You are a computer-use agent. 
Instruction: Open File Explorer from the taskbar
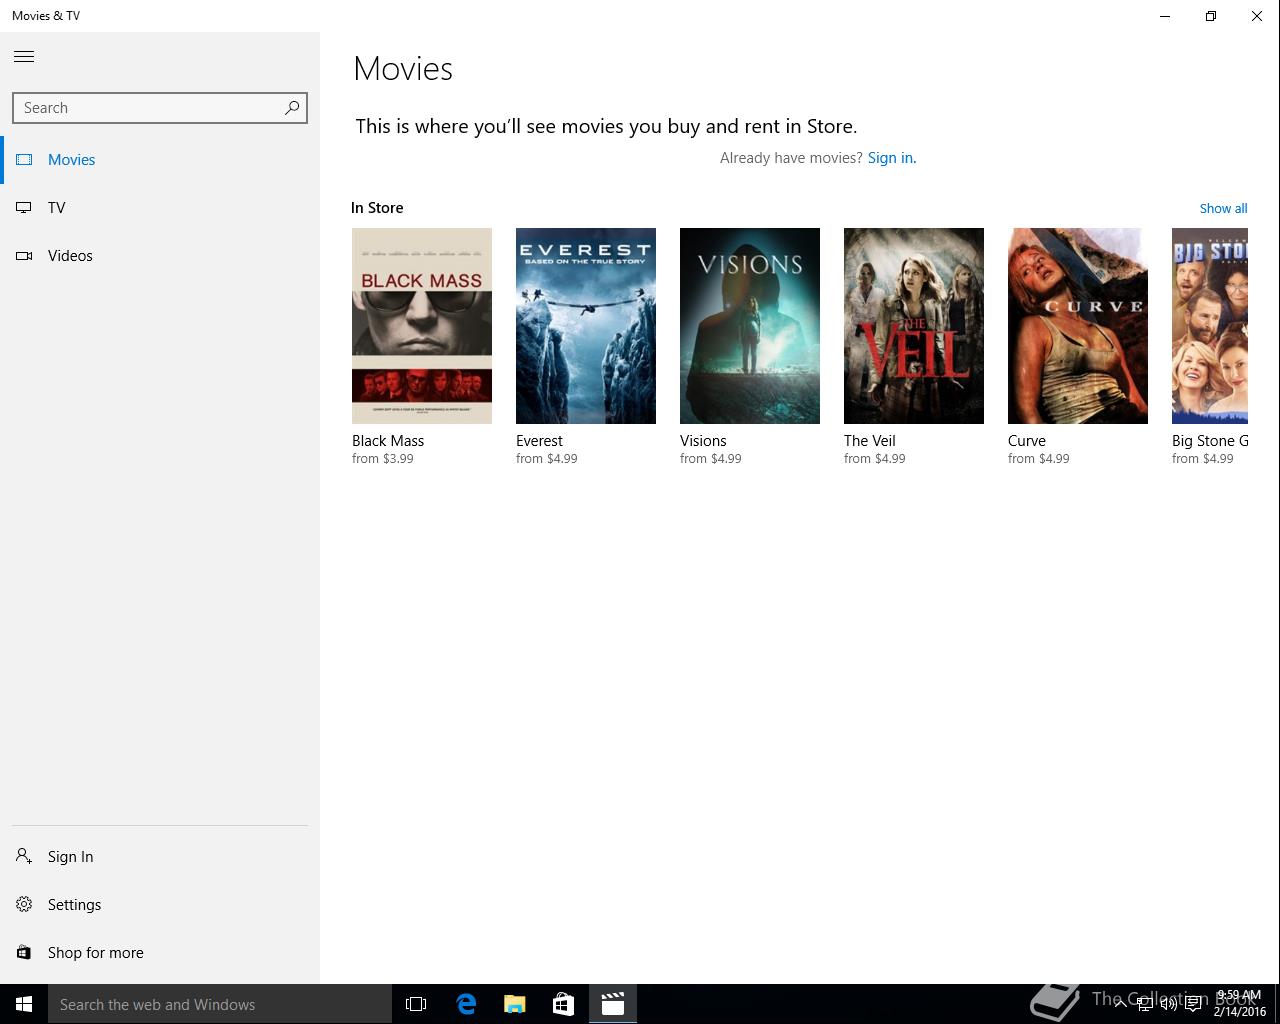[x=515, y=1004]
